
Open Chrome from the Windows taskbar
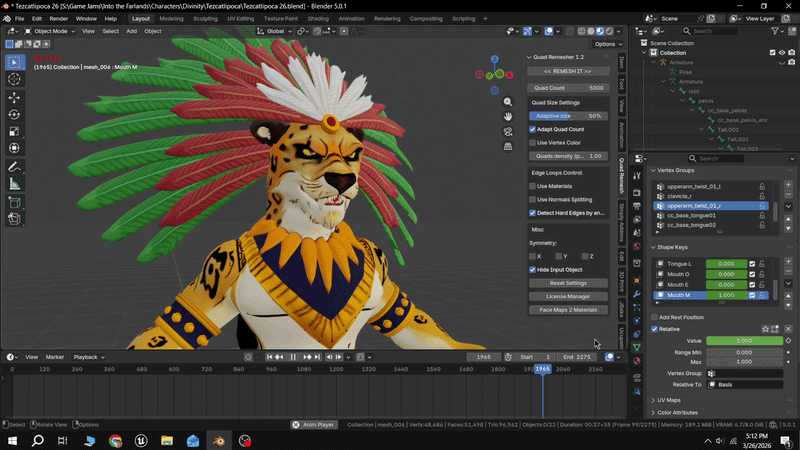click(115, 441)
